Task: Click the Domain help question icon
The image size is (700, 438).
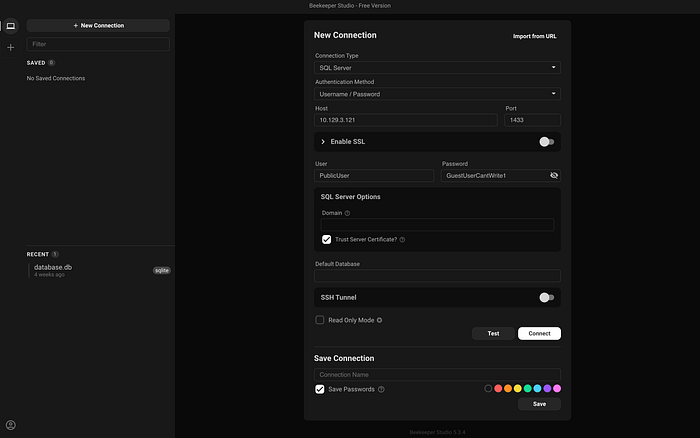Action: (347, 213)
